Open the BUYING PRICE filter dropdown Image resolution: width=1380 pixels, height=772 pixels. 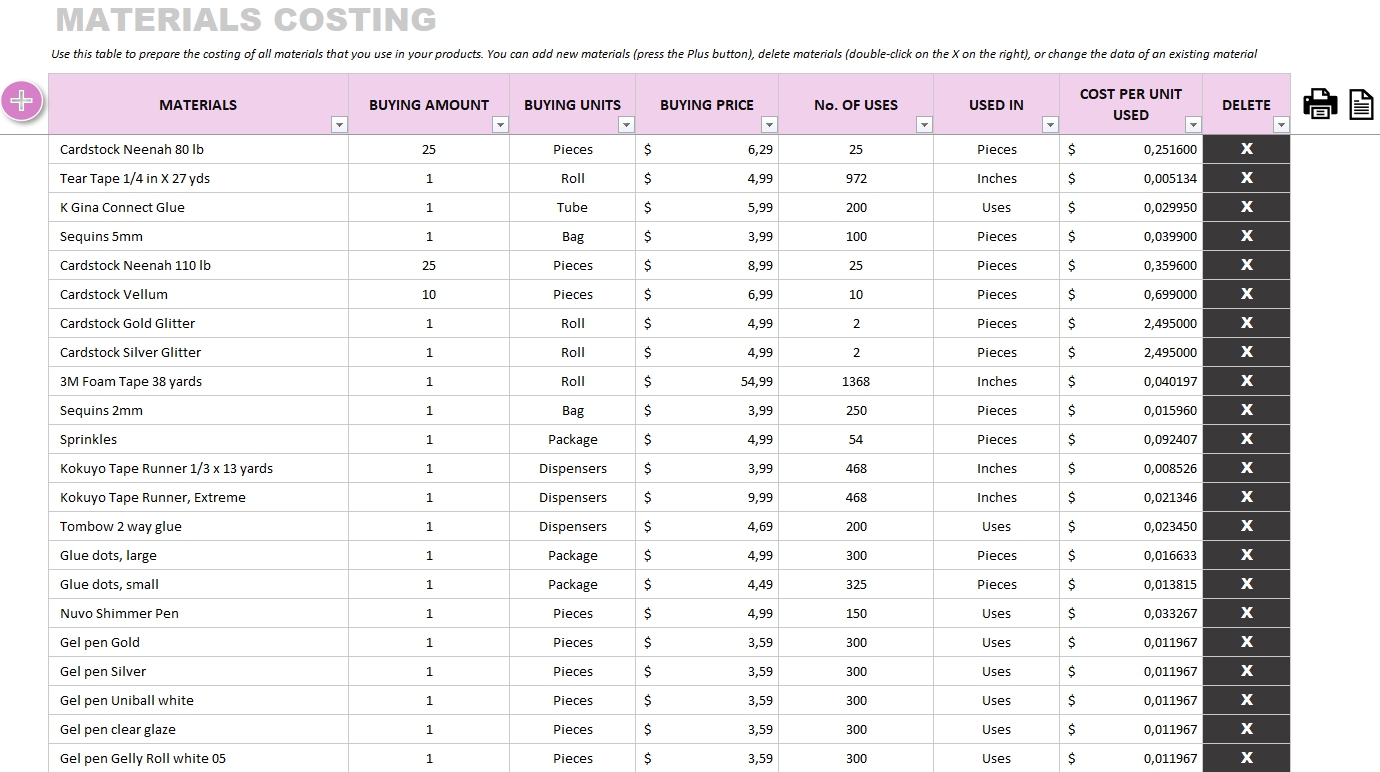[x=769, y=124]
